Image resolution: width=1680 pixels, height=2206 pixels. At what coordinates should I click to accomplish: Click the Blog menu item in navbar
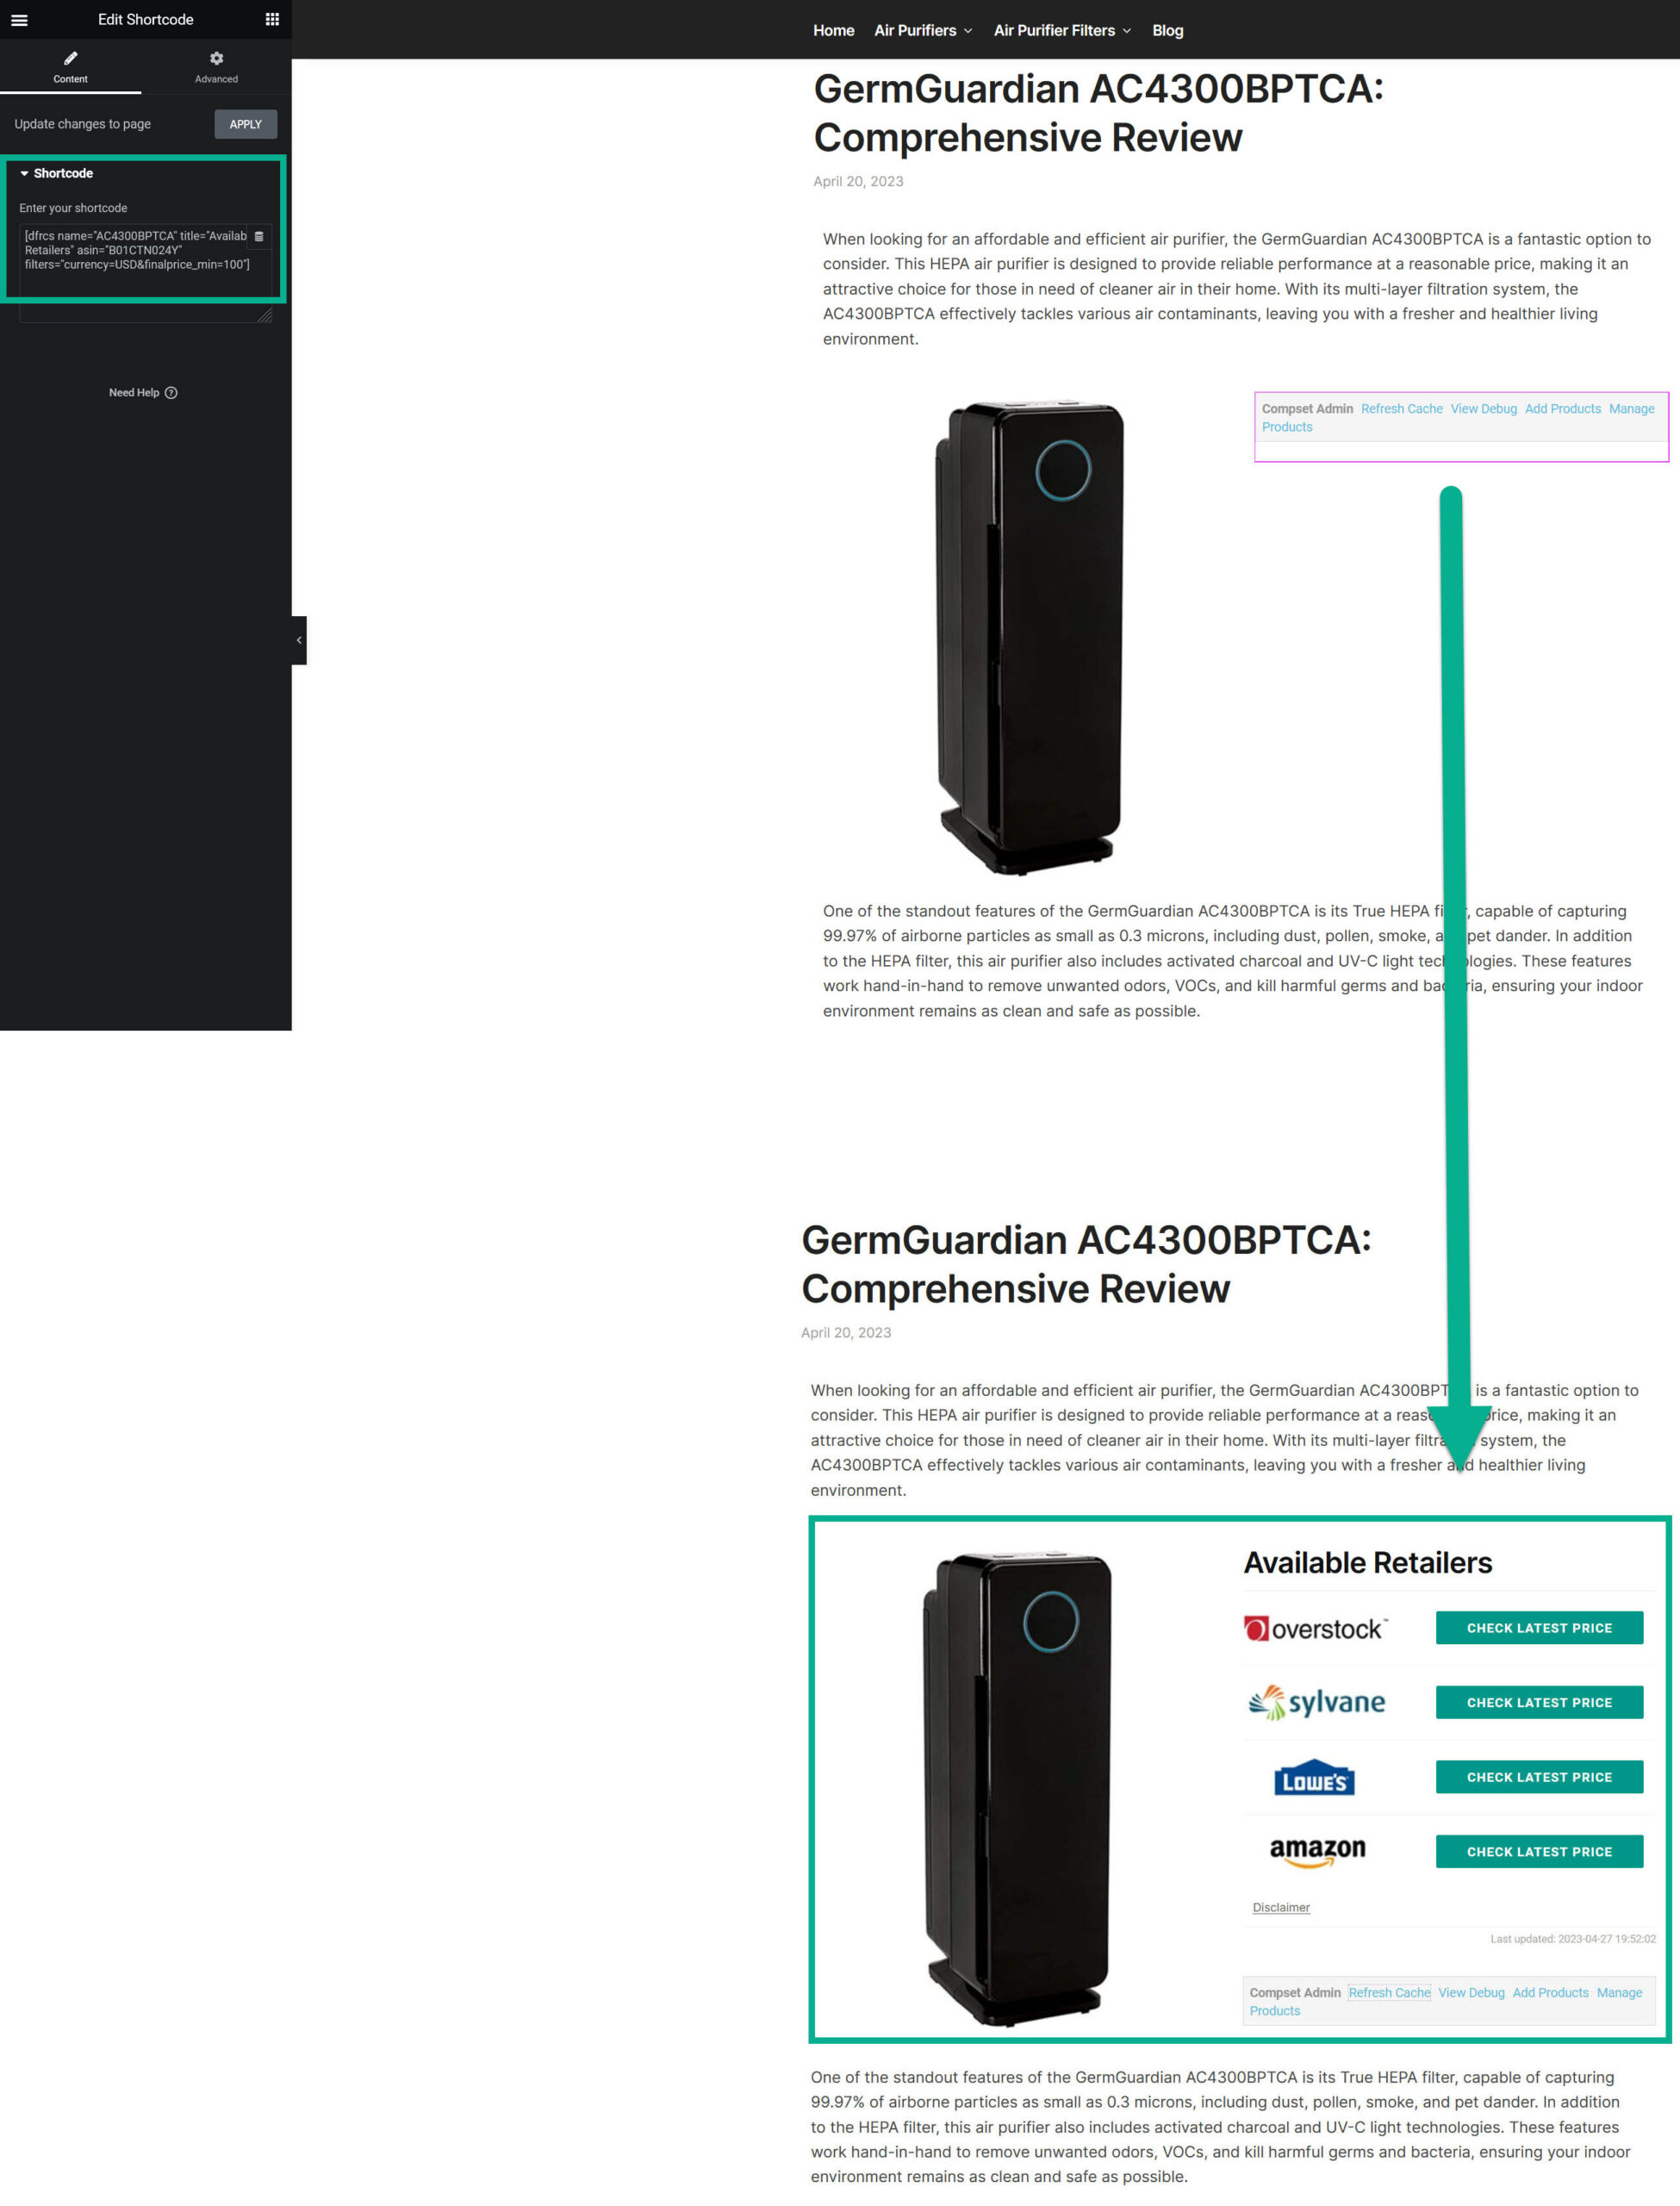click(x=1167, y=28)
